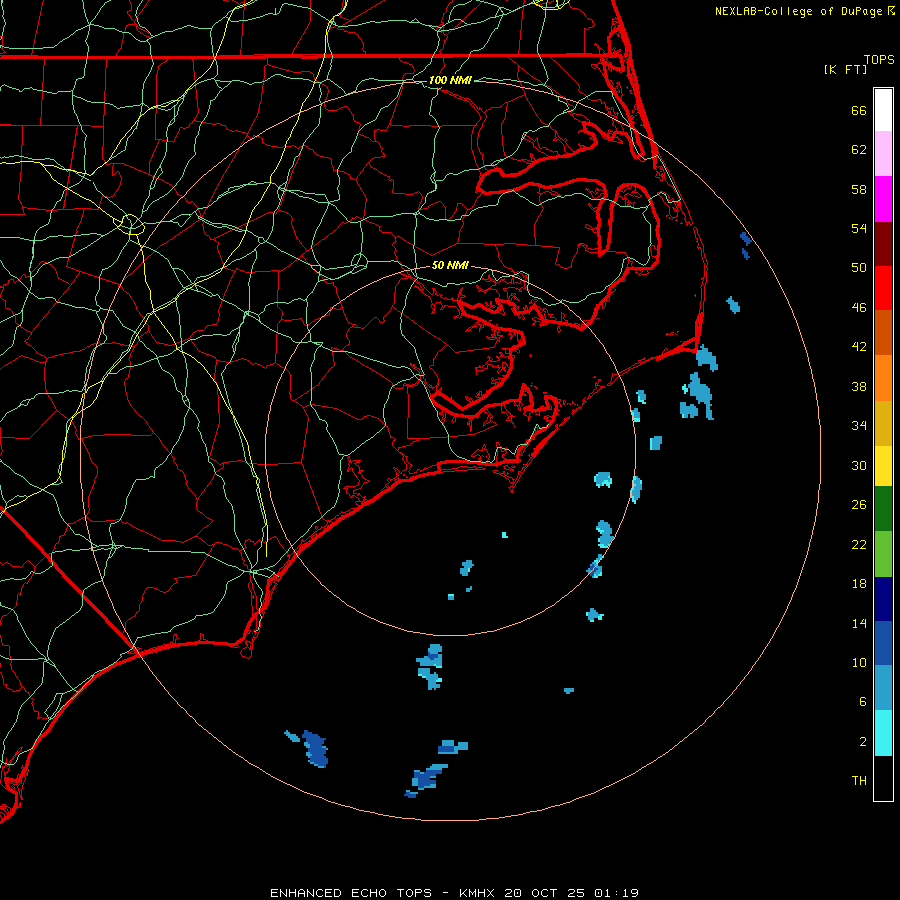Screen dimensions: 900x900
Task: Click the '22' legend value label
Action: [x=859, y=544]
